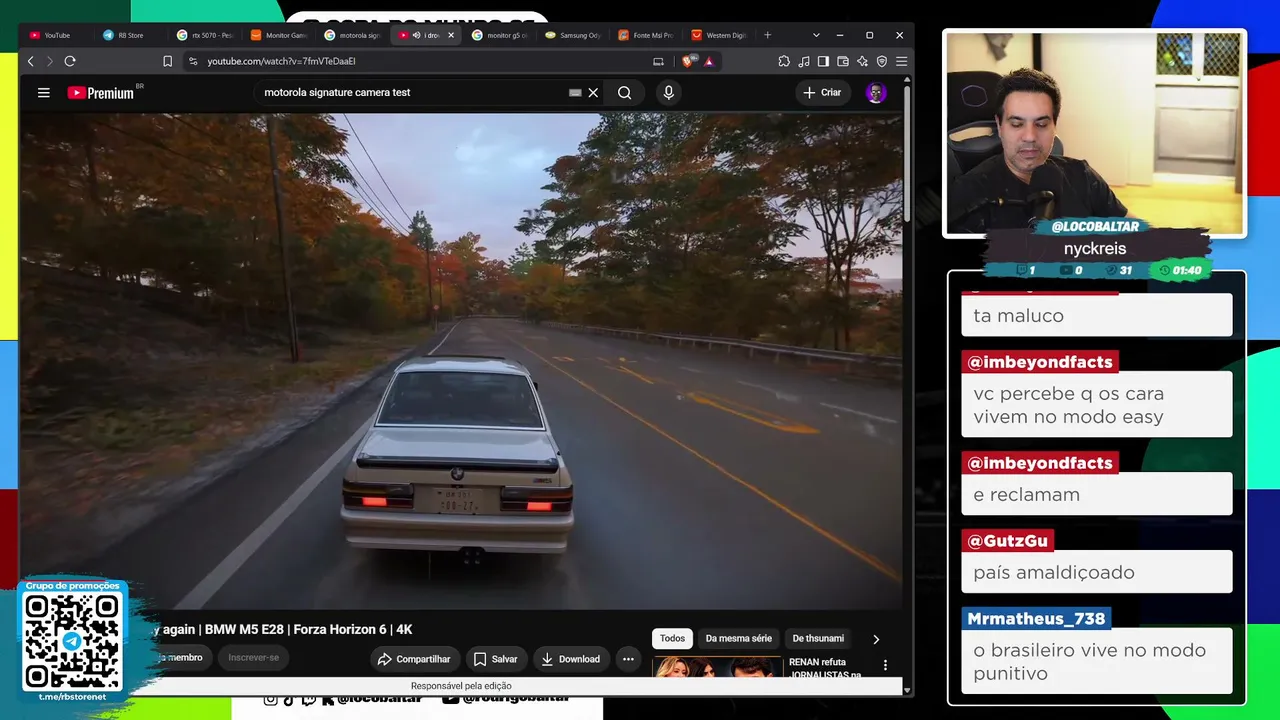Image resolution: width=1280 pixels, height=720 pixels.
Task: Click the Download button
Action: click(571, 659)
